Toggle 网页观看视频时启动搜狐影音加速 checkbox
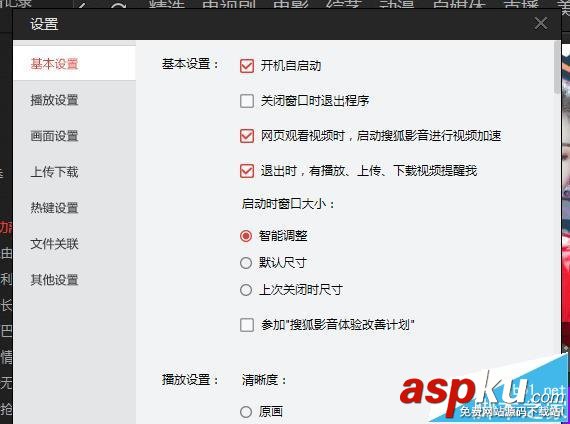570x424 pixels. click(247, 136)
